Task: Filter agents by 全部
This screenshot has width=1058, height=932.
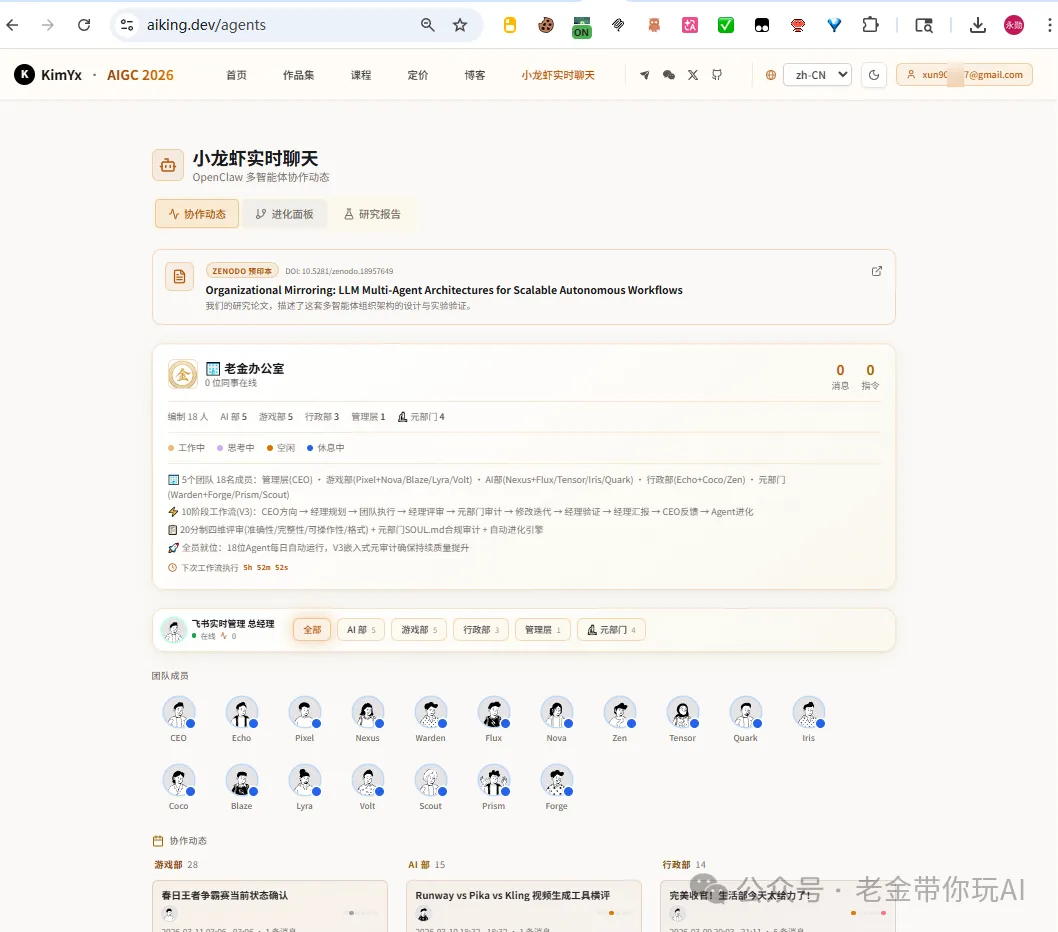Action: (312, 630)
